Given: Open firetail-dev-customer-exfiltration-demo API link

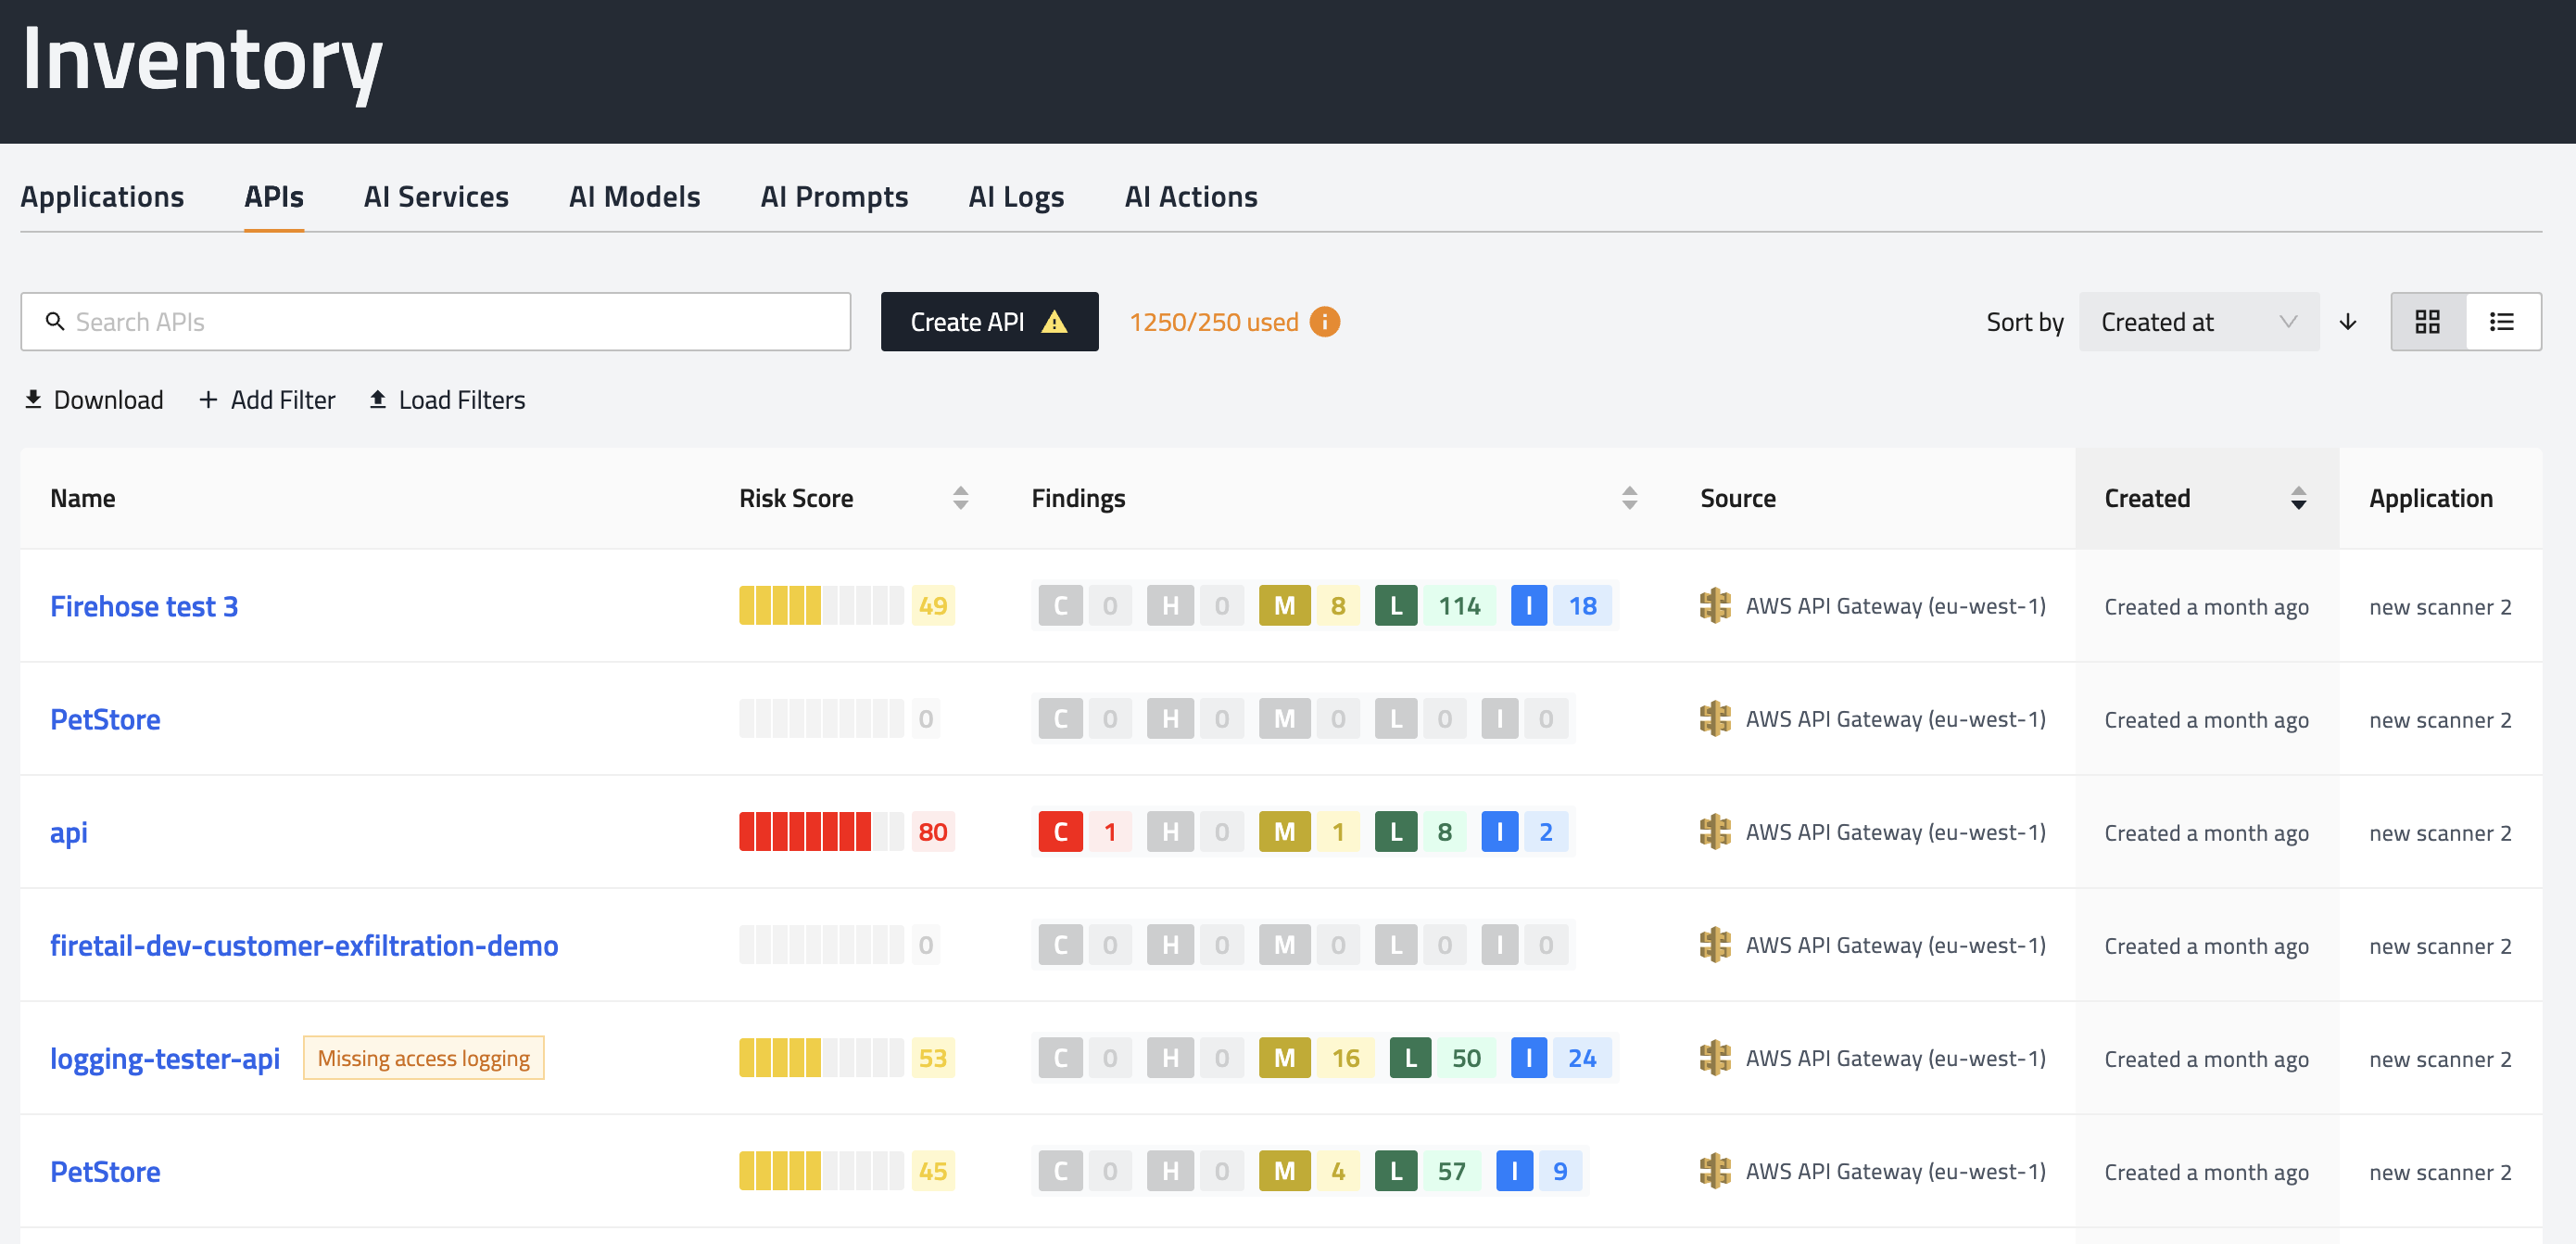Looking at the screenshot, I should [x=304, y=945].
